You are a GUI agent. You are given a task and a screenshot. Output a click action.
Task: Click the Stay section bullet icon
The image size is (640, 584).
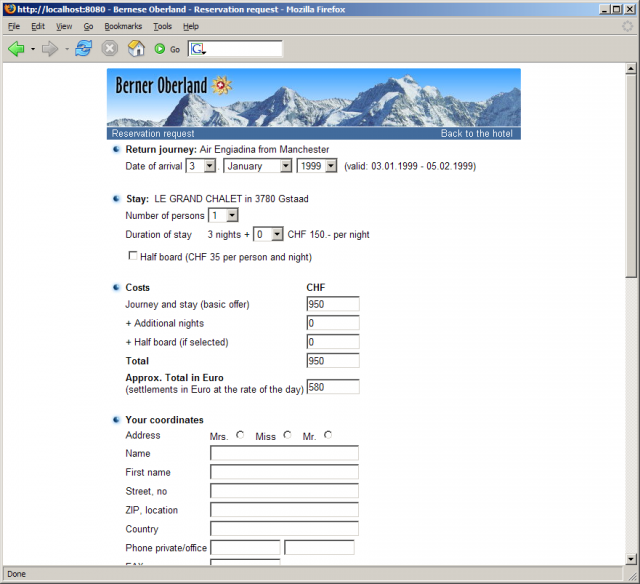116,199
